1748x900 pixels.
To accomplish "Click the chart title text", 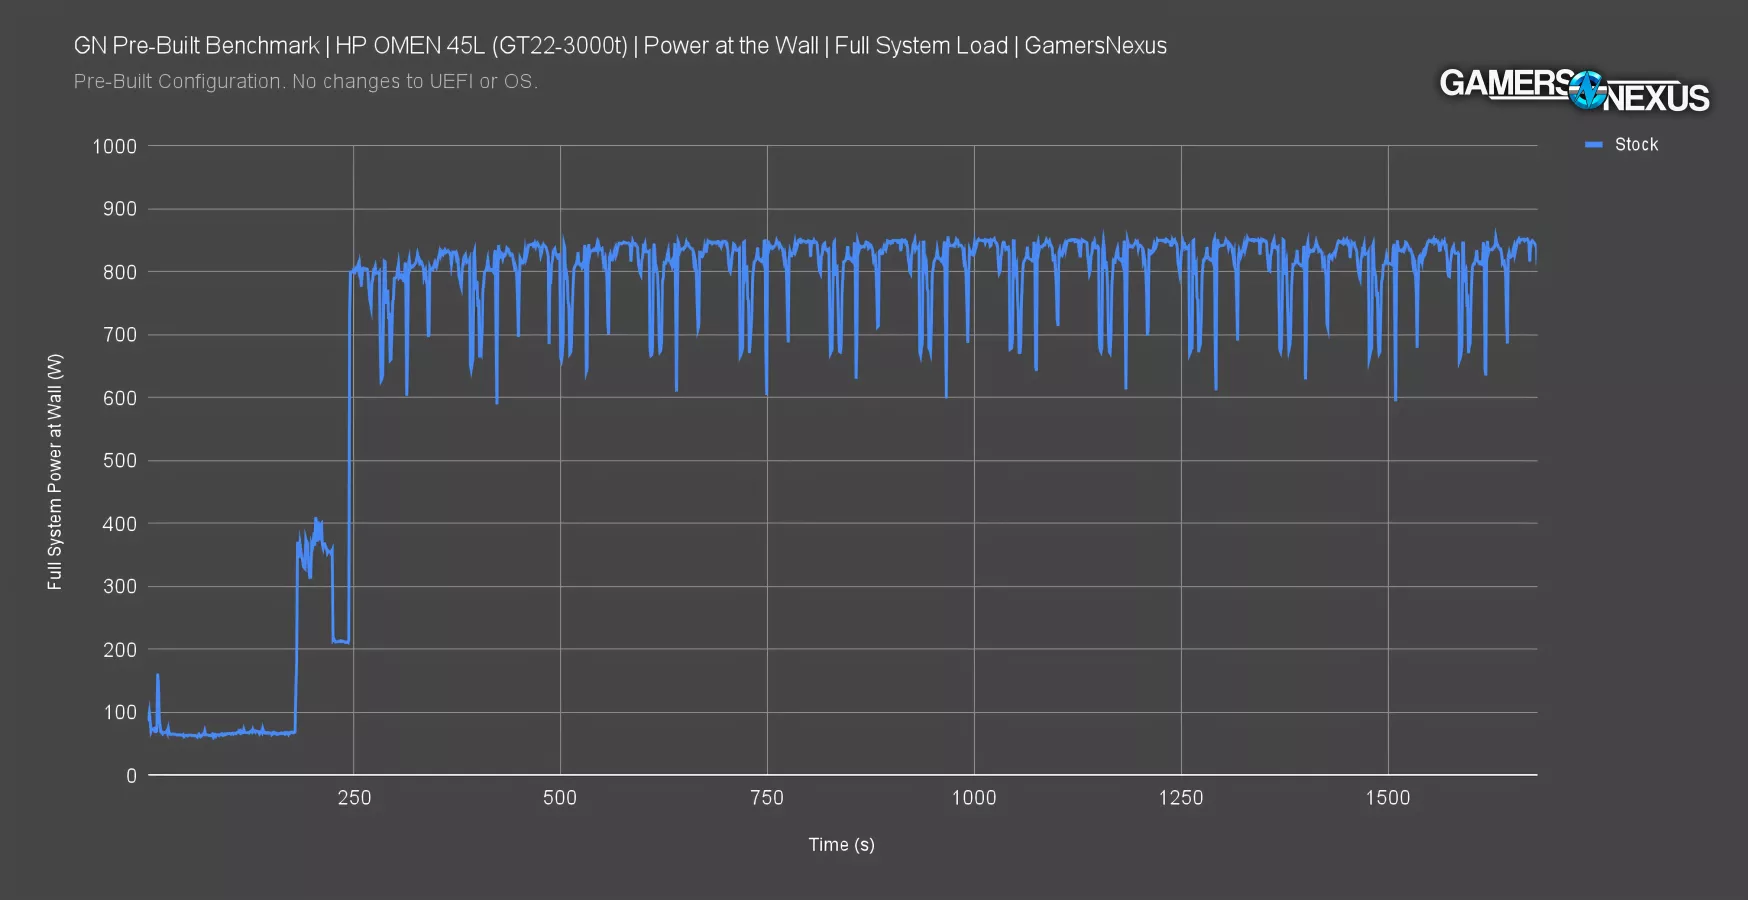I will 620,46.
